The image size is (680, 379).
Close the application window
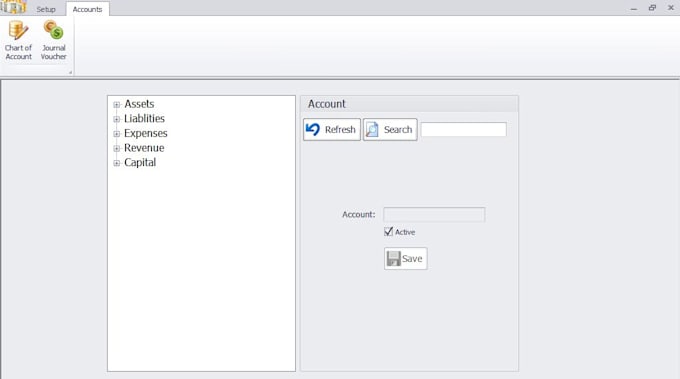click(670, 8)
